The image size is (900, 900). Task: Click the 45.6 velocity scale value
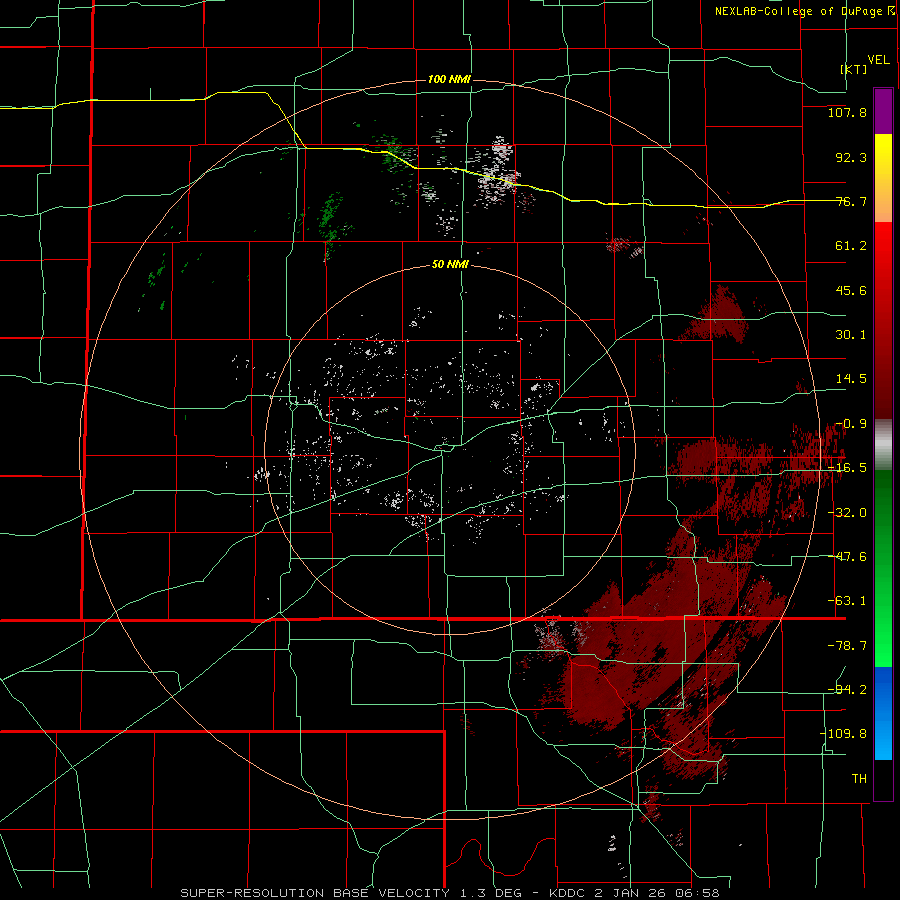pyautogui.click(x=851, y=290)
